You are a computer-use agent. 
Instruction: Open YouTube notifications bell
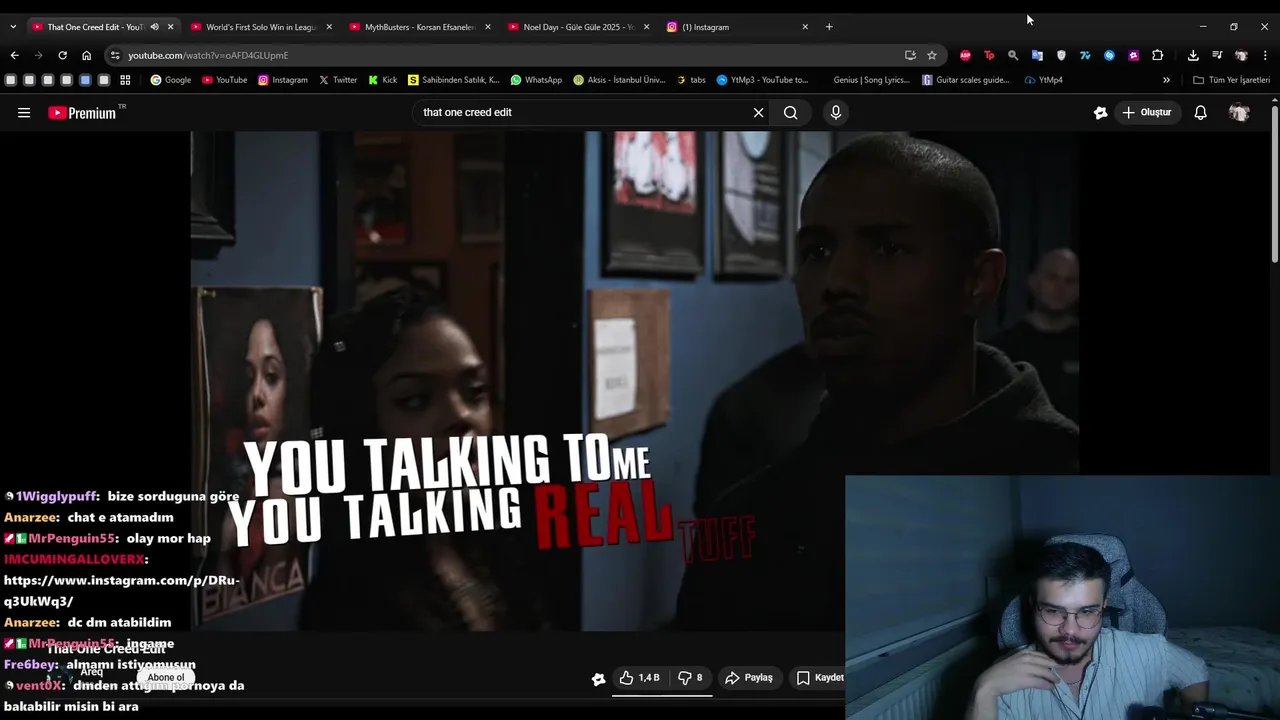tap(1200, 113)
